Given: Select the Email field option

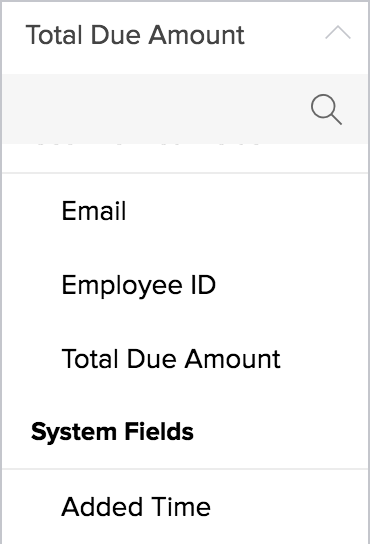Looking at the screenshot, I should (185, 210).
